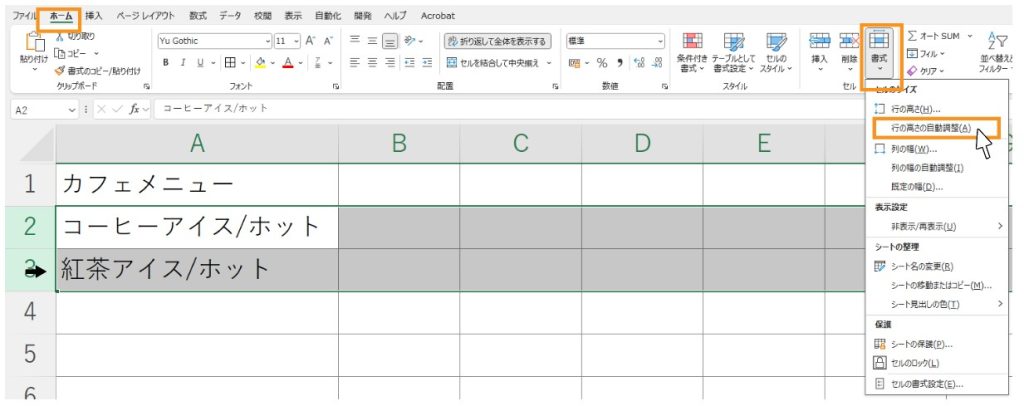1024x406 pixels.
Task: Open the Yu Gothic font name dropdown
Action: (x=268, y=40)
